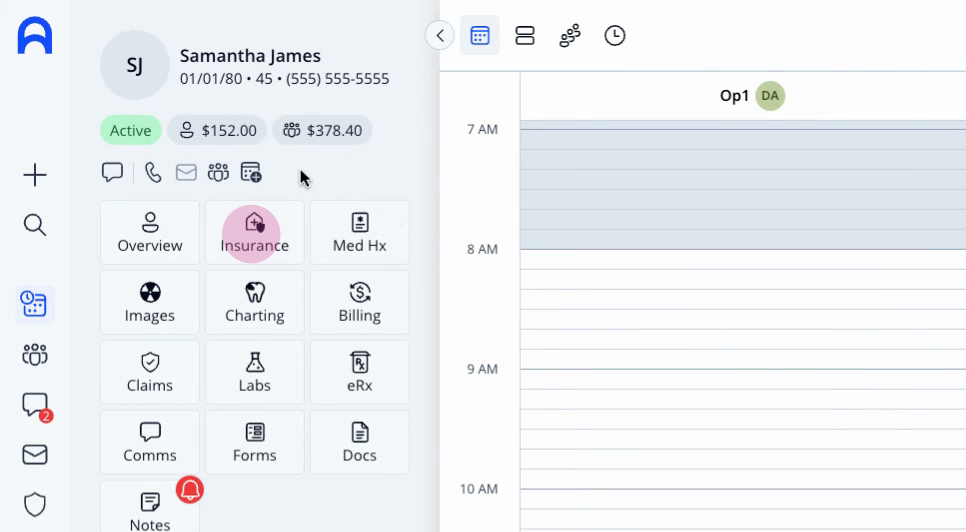
Task: Open search from the sidebar magnifier
Action: coord(35,225)
